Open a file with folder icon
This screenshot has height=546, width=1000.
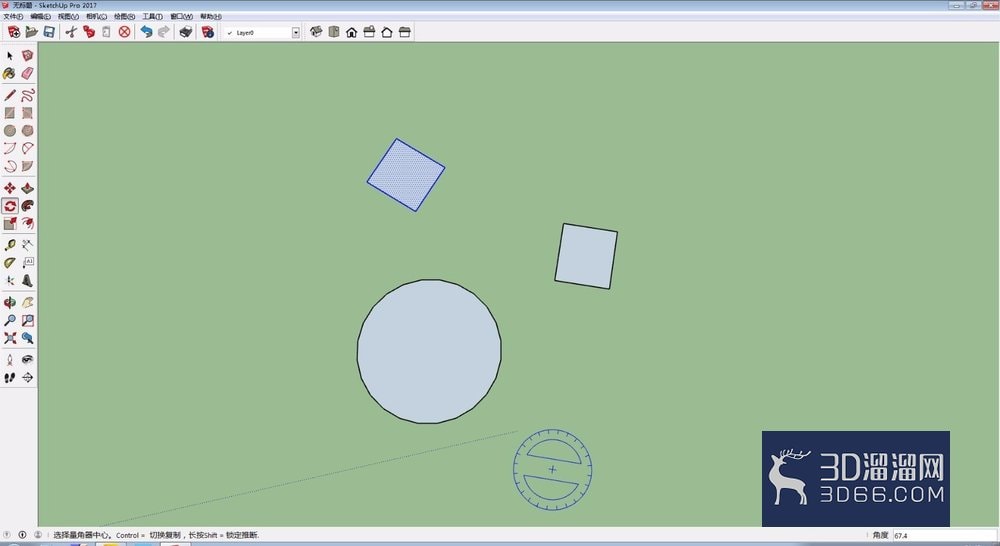click(31, 32)
